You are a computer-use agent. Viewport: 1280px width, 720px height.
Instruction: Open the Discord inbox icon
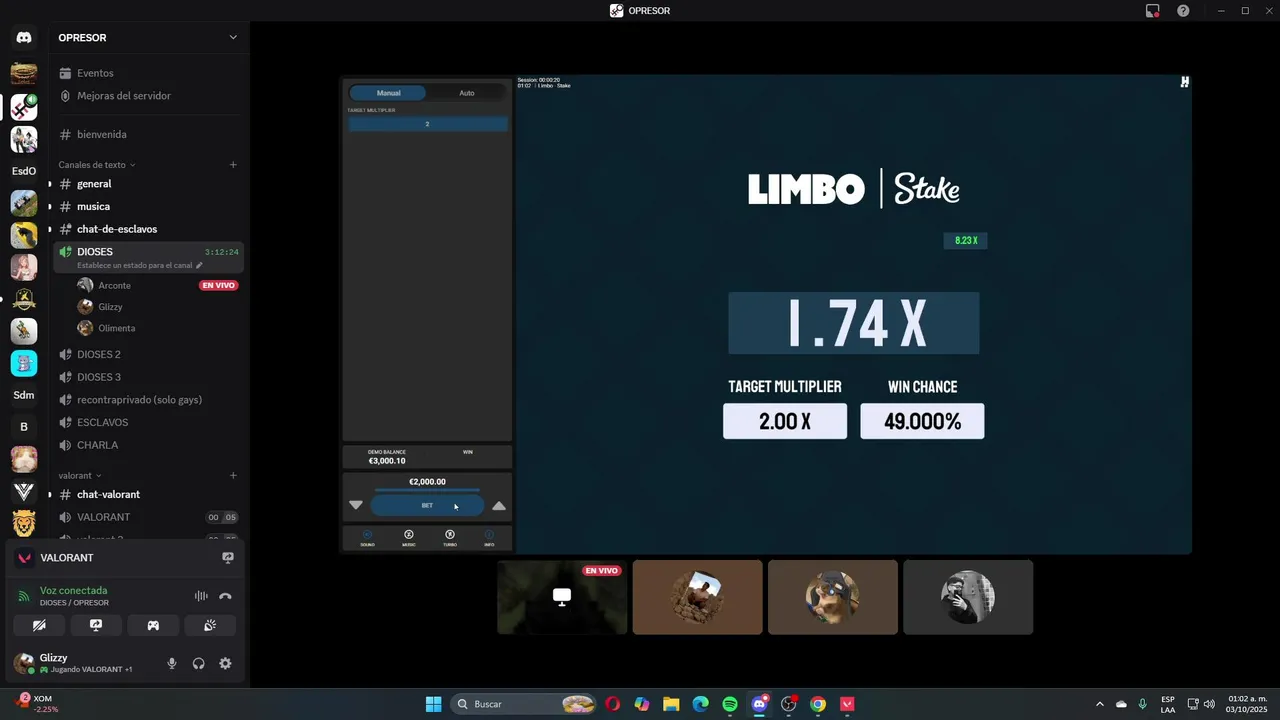tap(1153, 11)
